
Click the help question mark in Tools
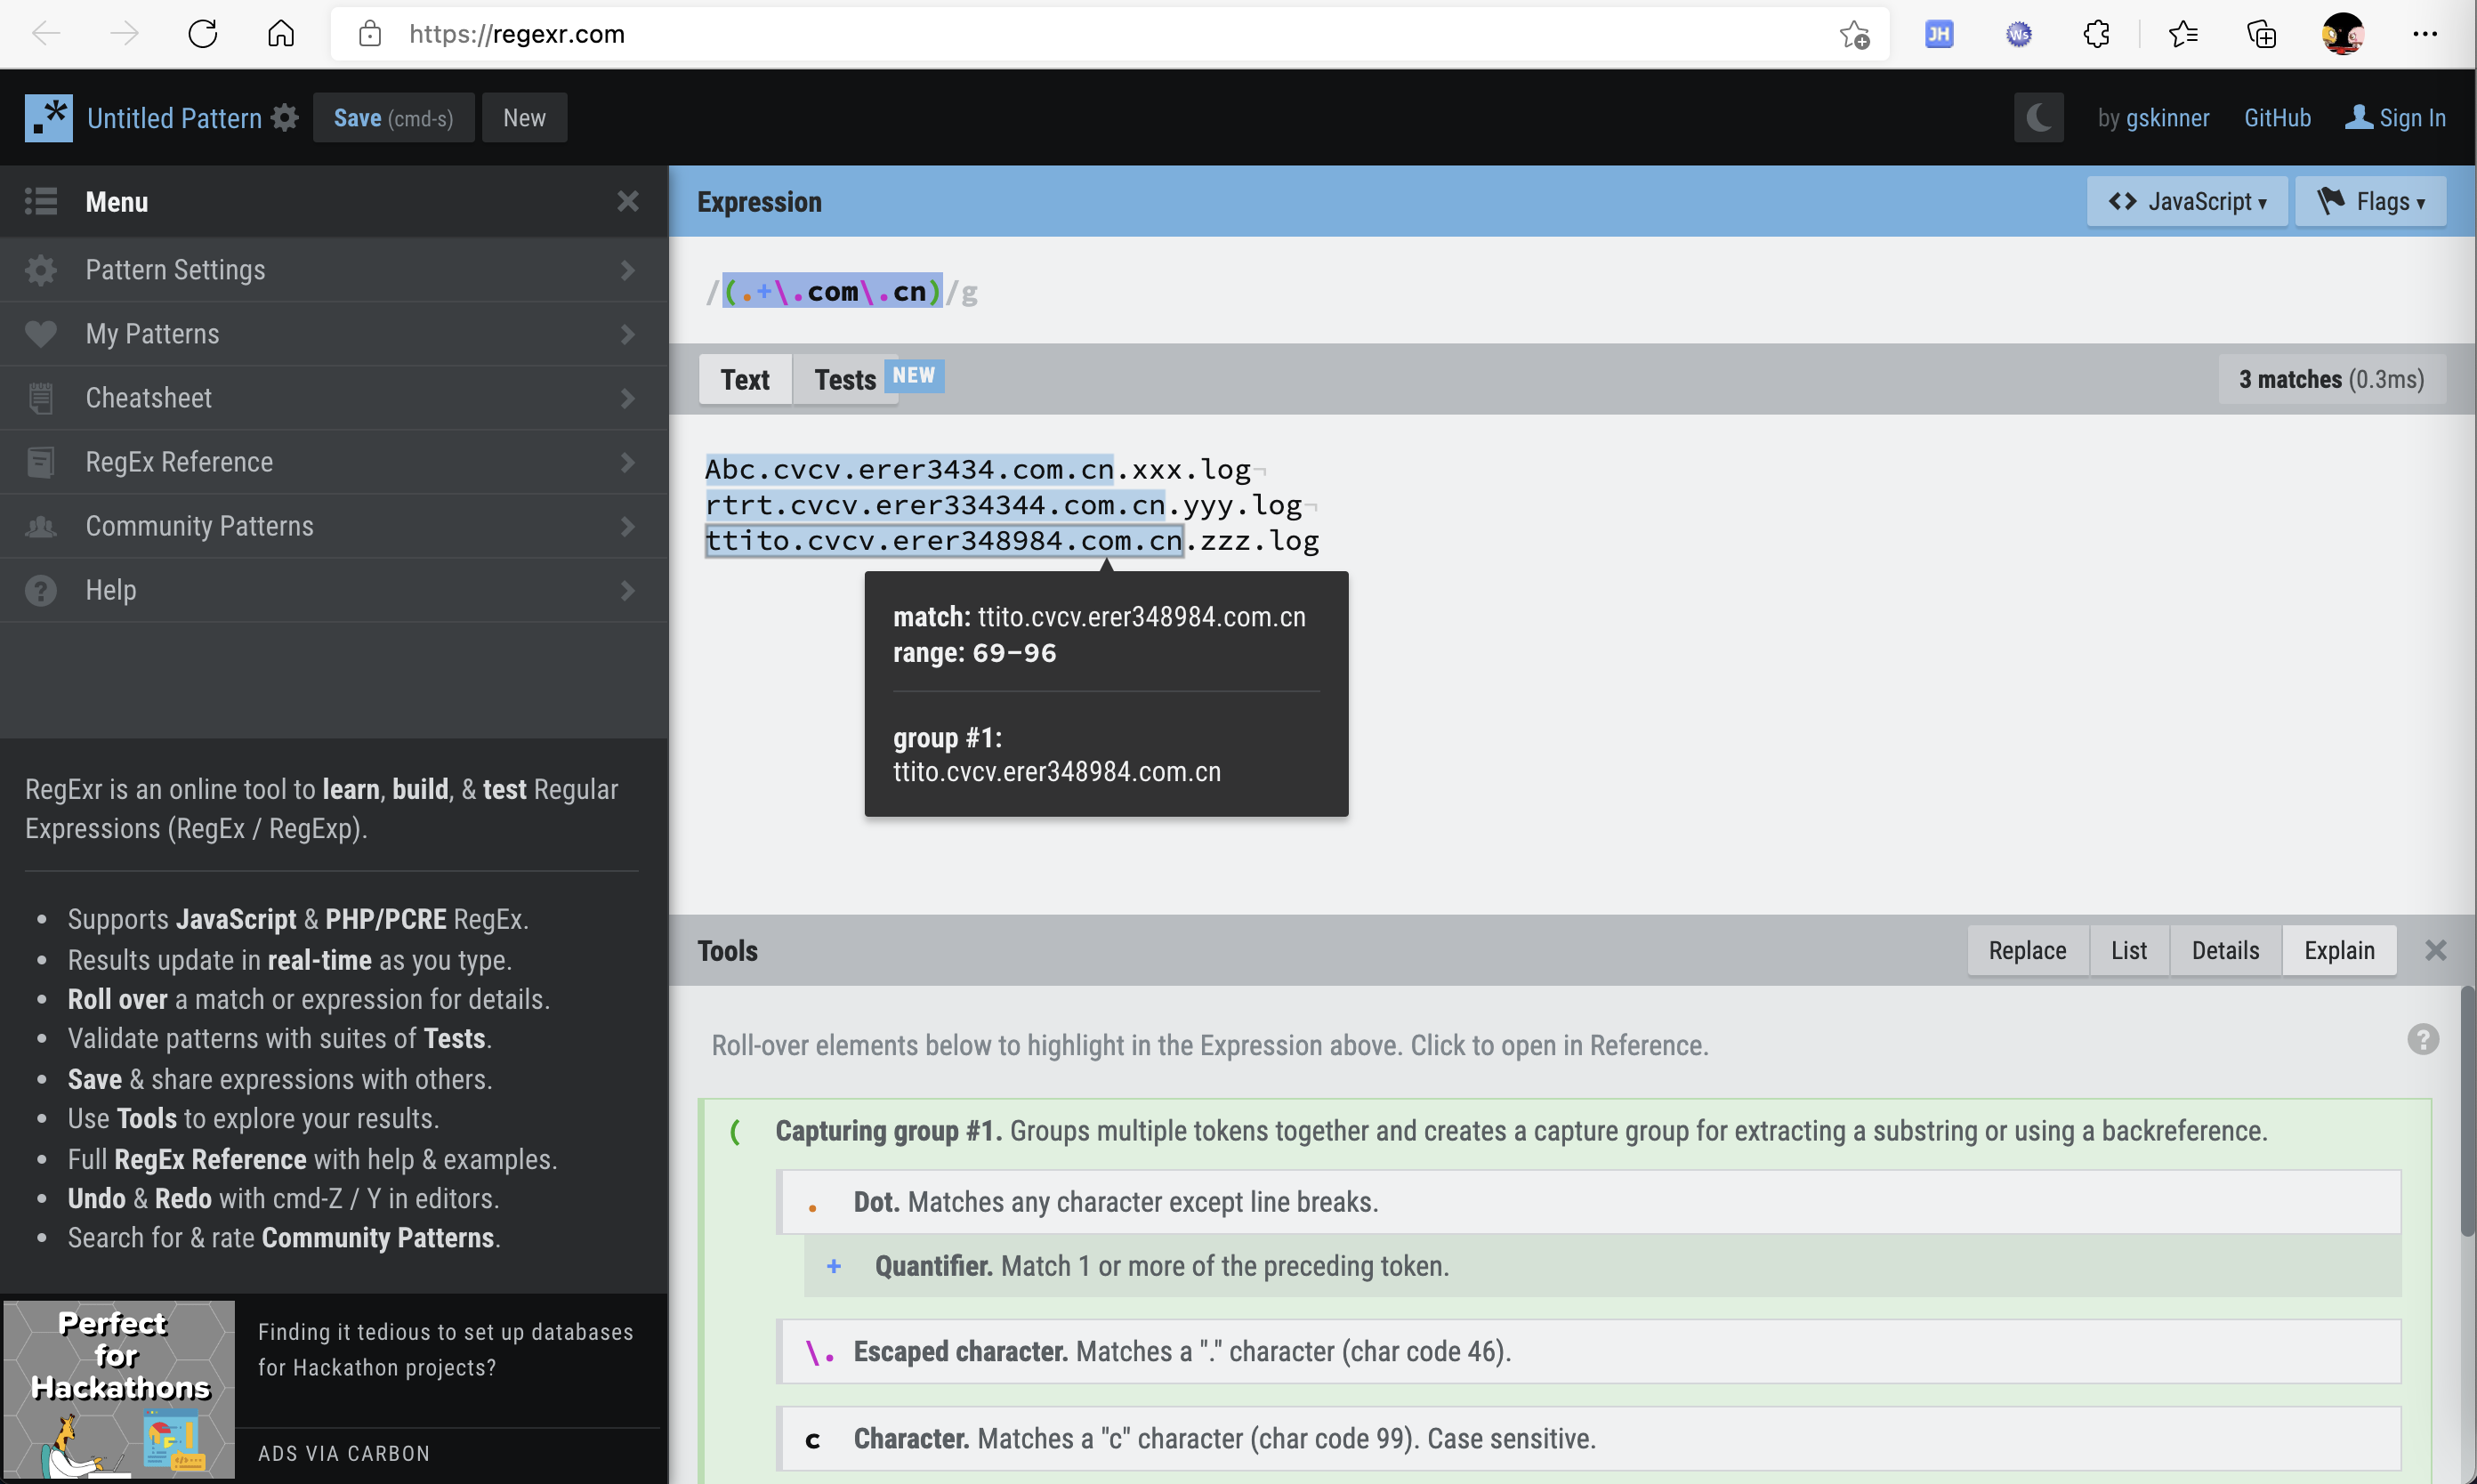click(x=2421, y=1040)
